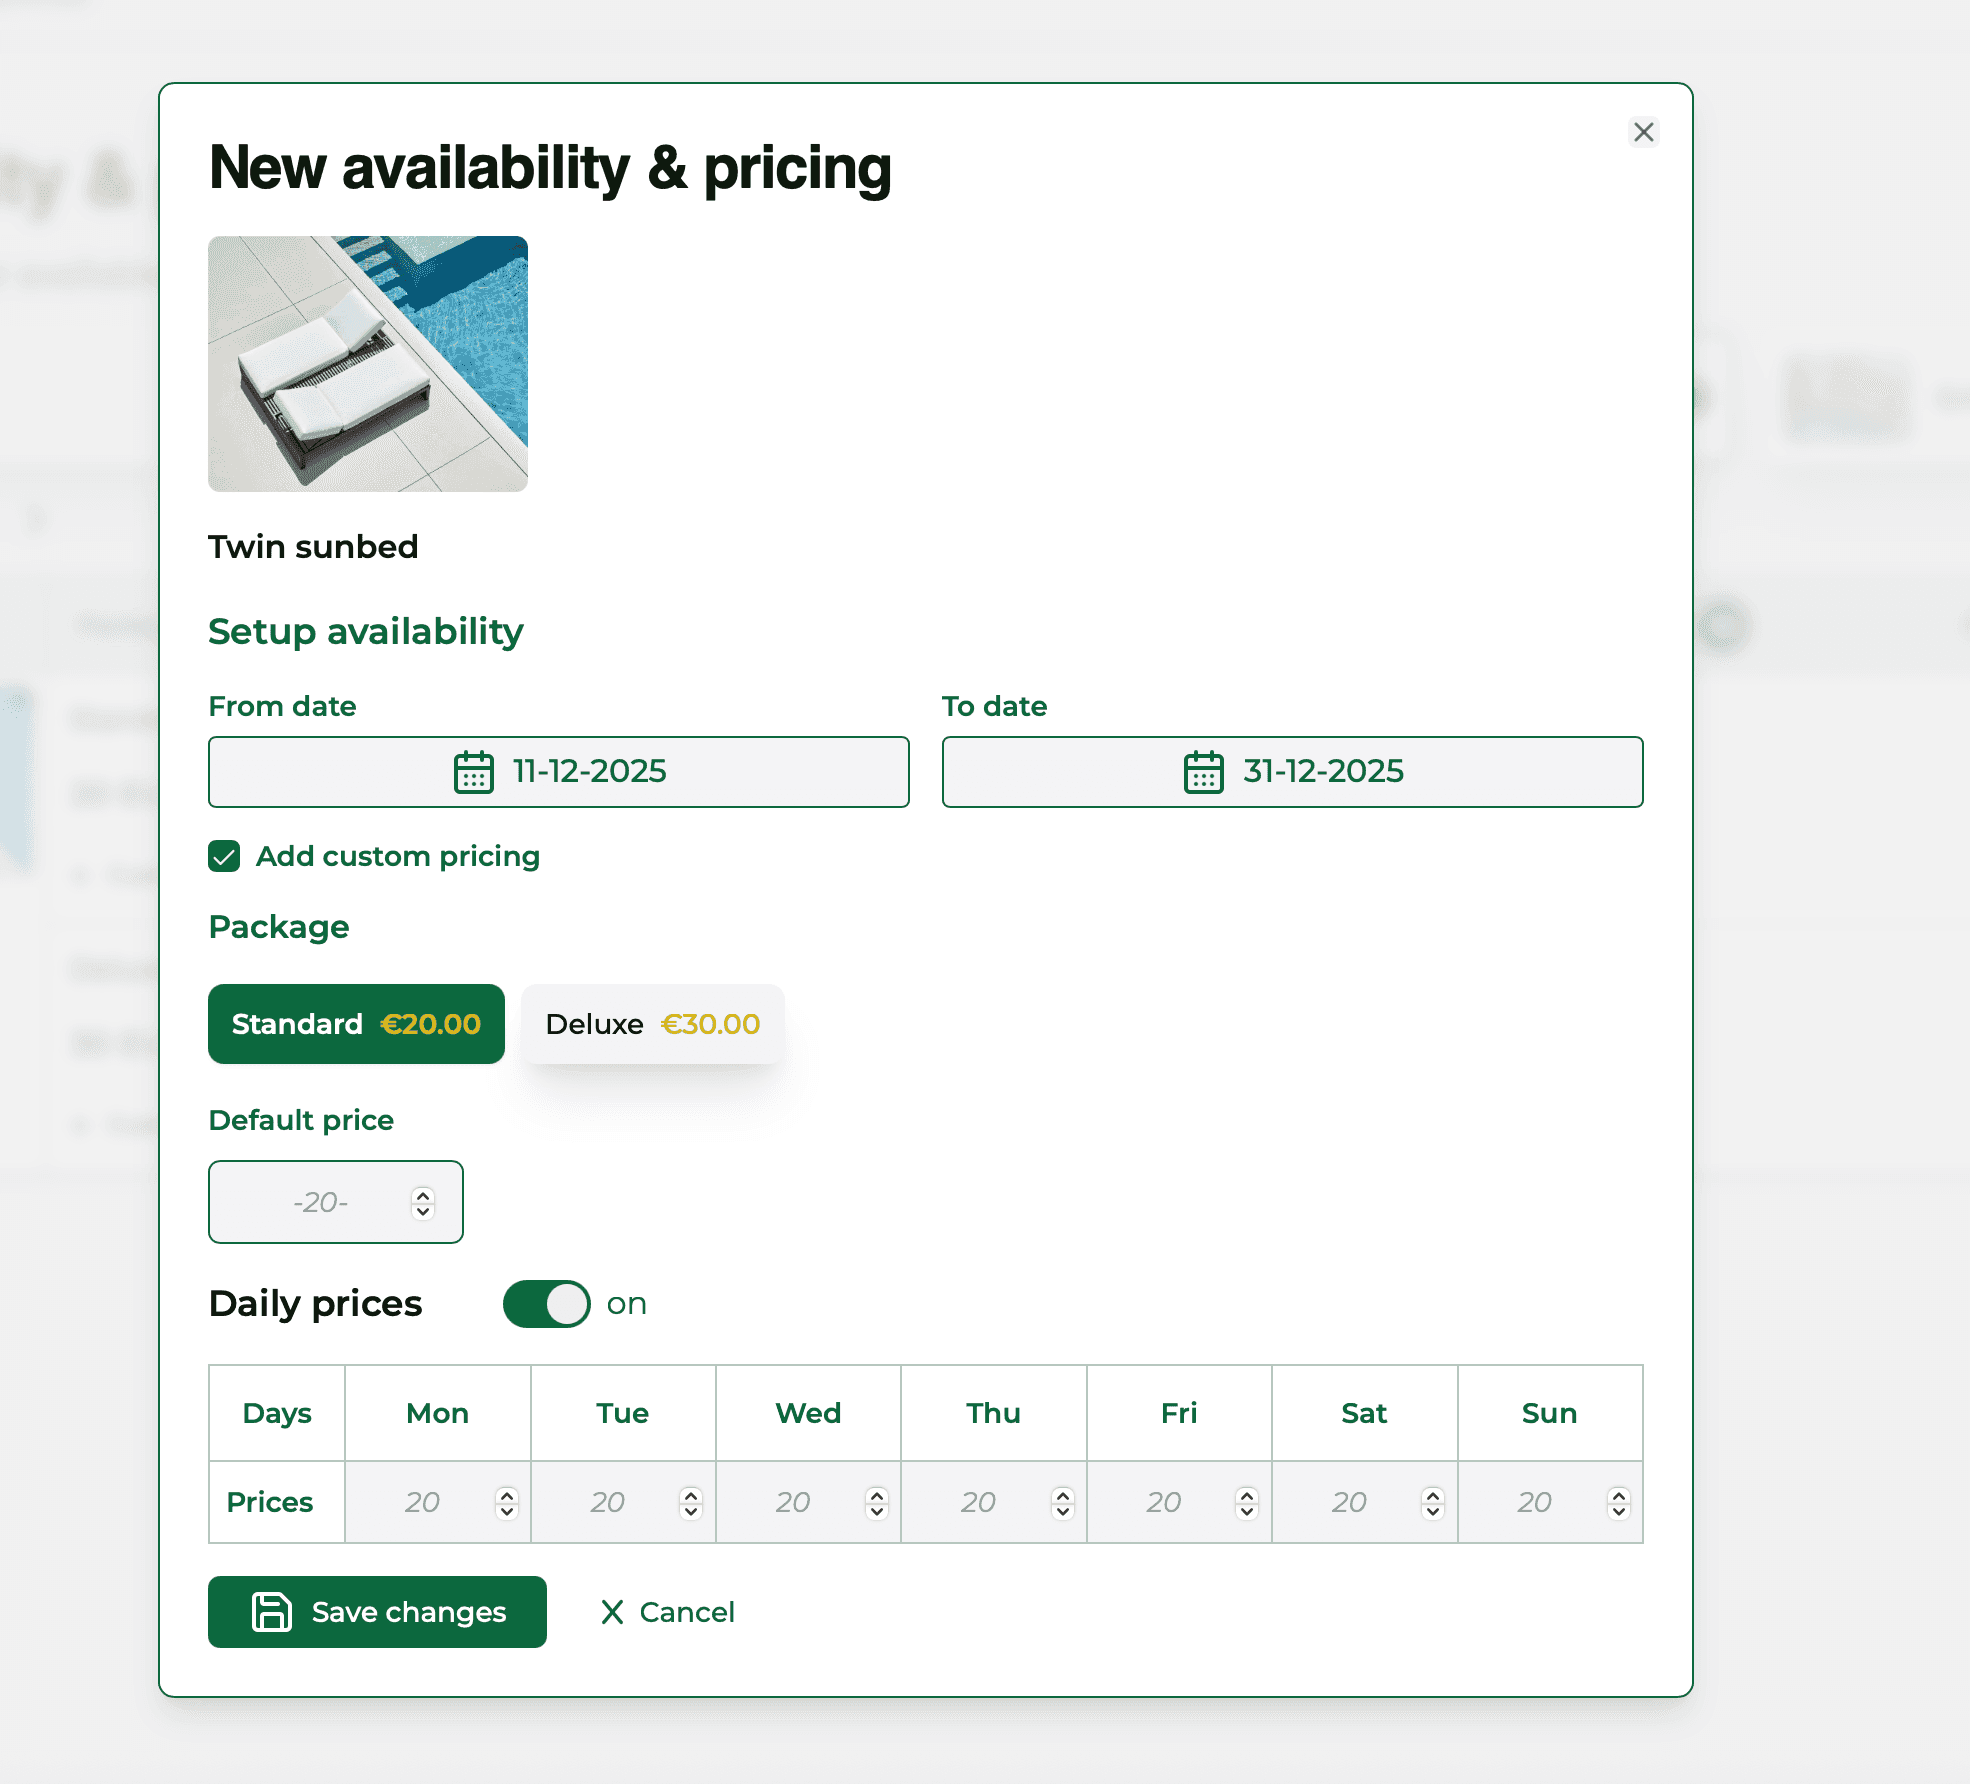The width and height of the screenshot is (1970, 1784).
Task: Click the Default price stepper arrows
Action: coord(423,1203)
